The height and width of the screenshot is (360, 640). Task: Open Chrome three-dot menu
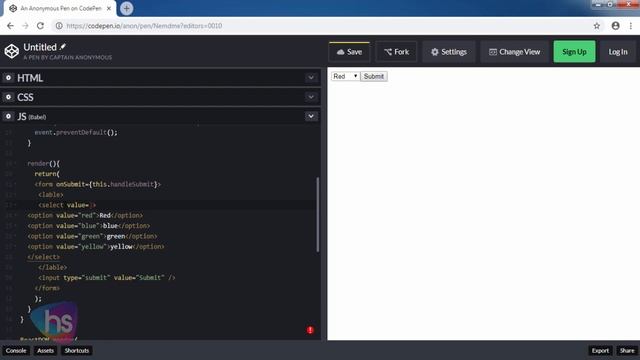[631, 26]
